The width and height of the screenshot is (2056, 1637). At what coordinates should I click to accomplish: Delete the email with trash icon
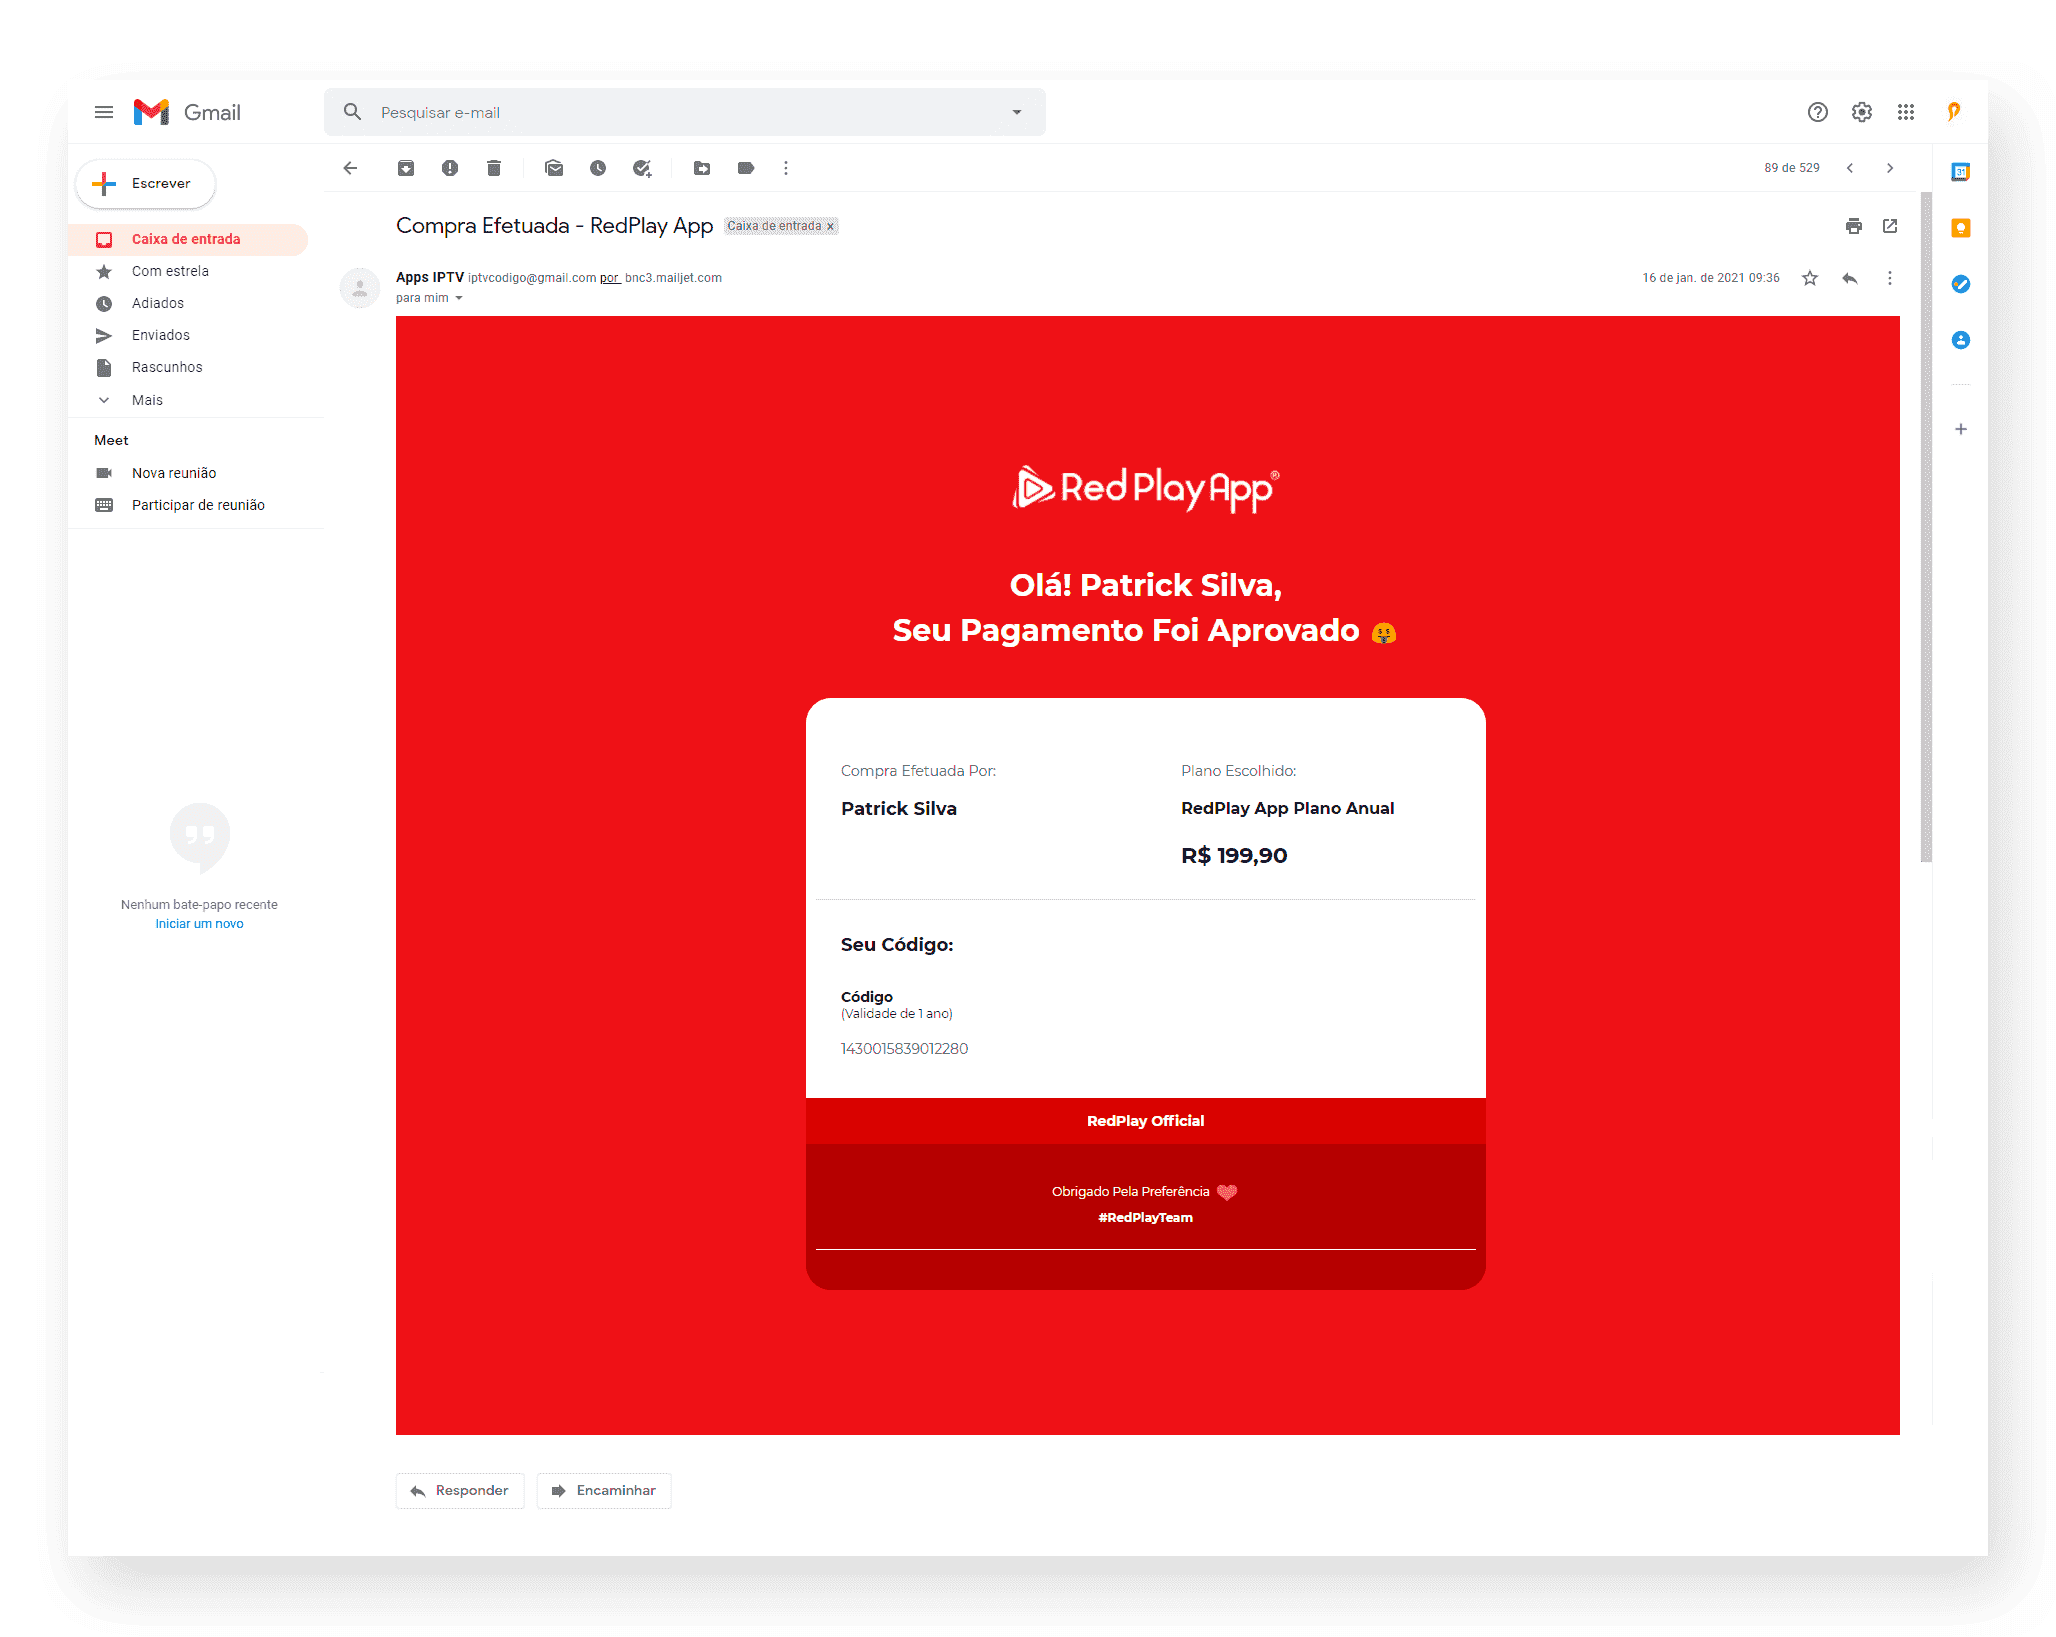[x=494, y=168]
